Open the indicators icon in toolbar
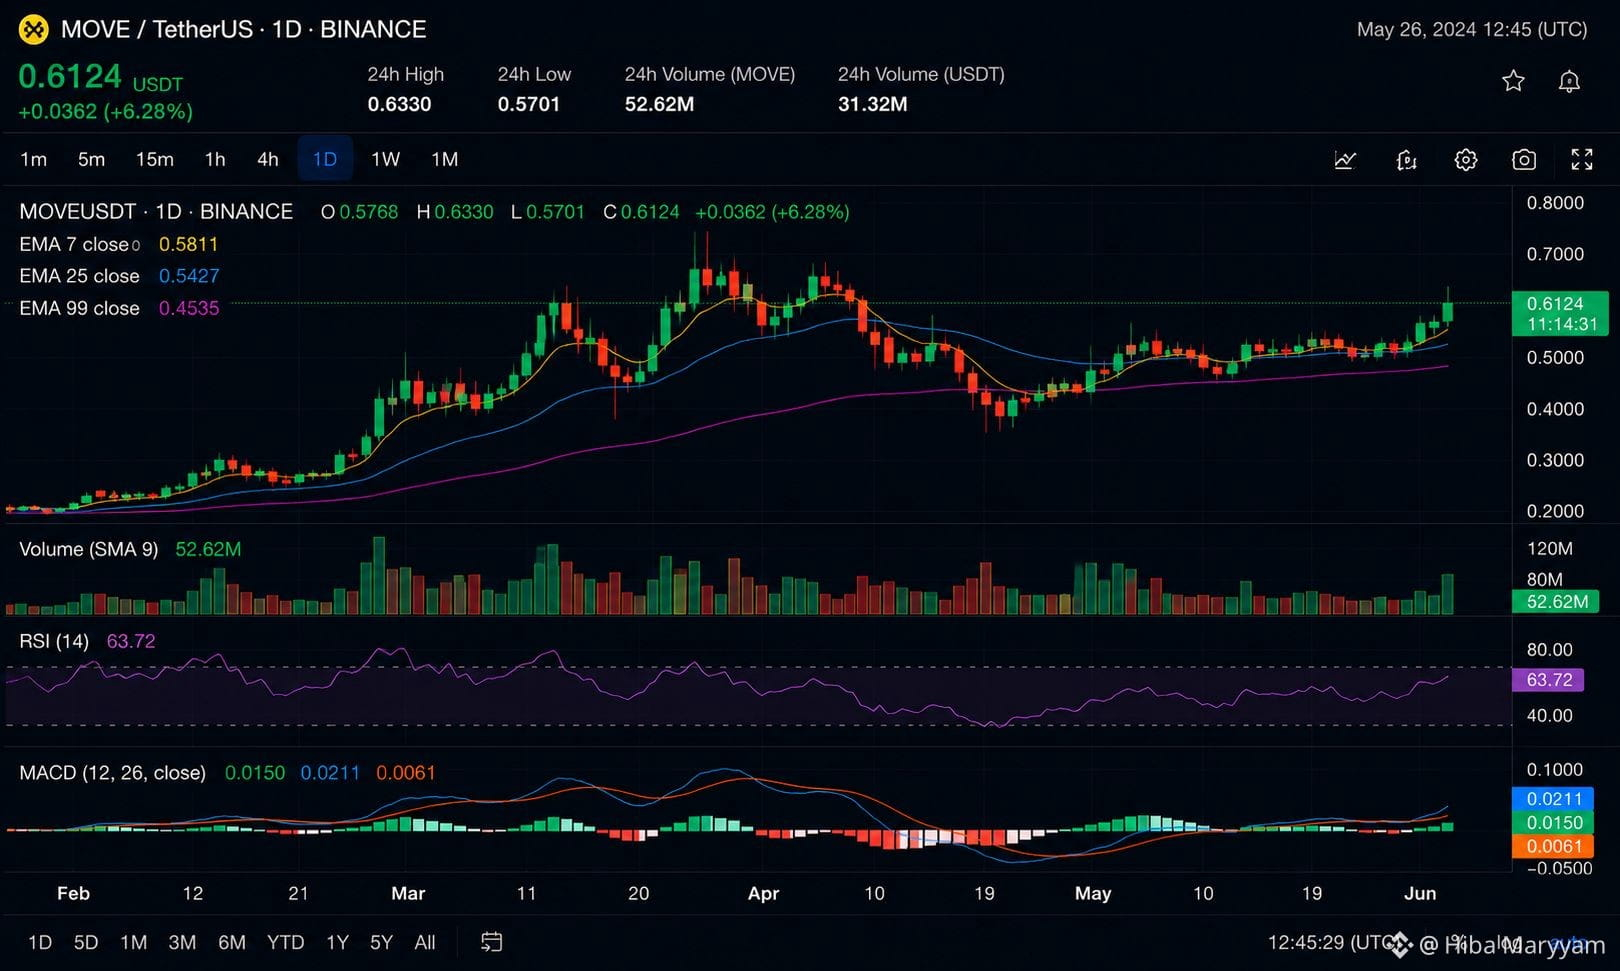Viewport: 1620px width, 971px height. click(x=1406, y=160)
